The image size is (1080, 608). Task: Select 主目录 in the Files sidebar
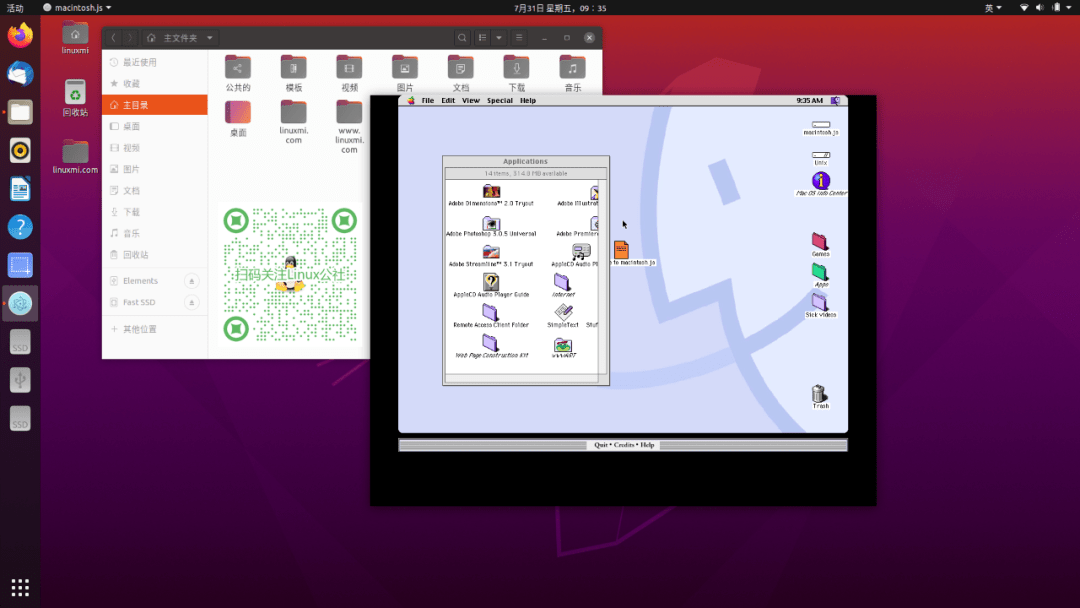point(155,105)
